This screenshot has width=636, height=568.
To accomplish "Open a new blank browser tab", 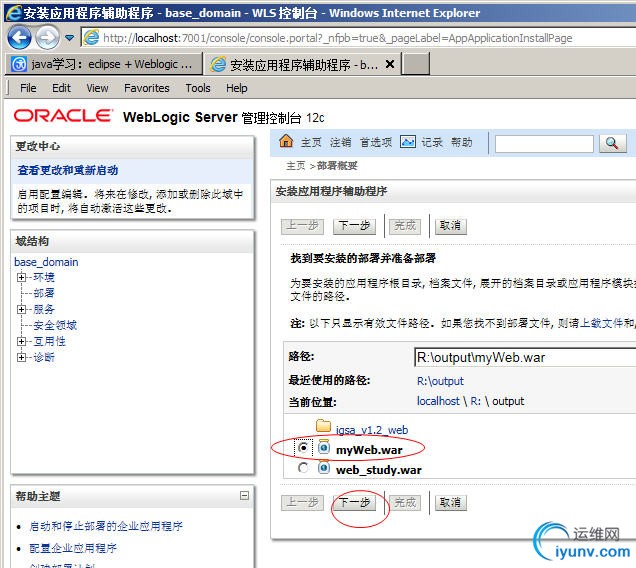I will tap(417, 64).
